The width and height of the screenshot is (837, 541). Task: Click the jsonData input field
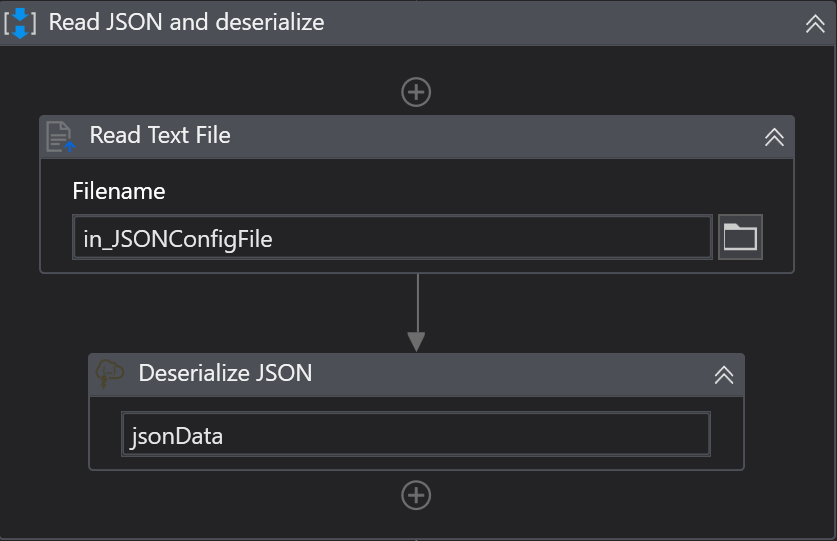coord(415,435)
